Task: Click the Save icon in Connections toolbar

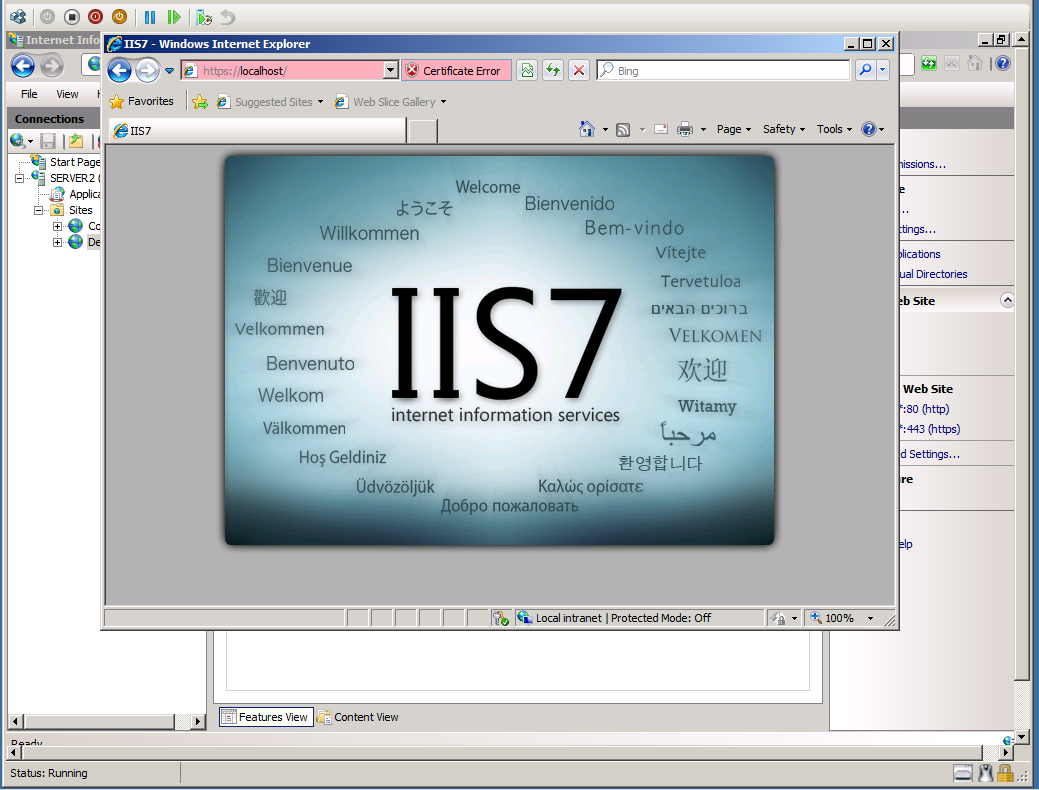Action: point(48,141)
